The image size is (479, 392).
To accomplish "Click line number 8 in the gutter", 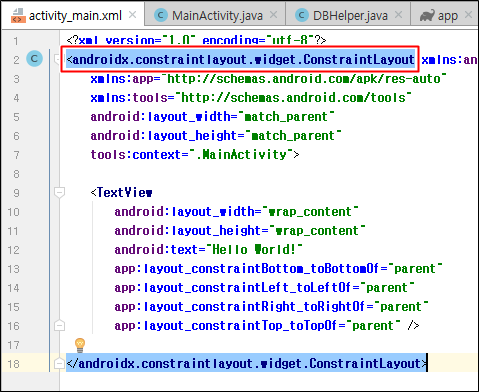I will tap(16, 174).
